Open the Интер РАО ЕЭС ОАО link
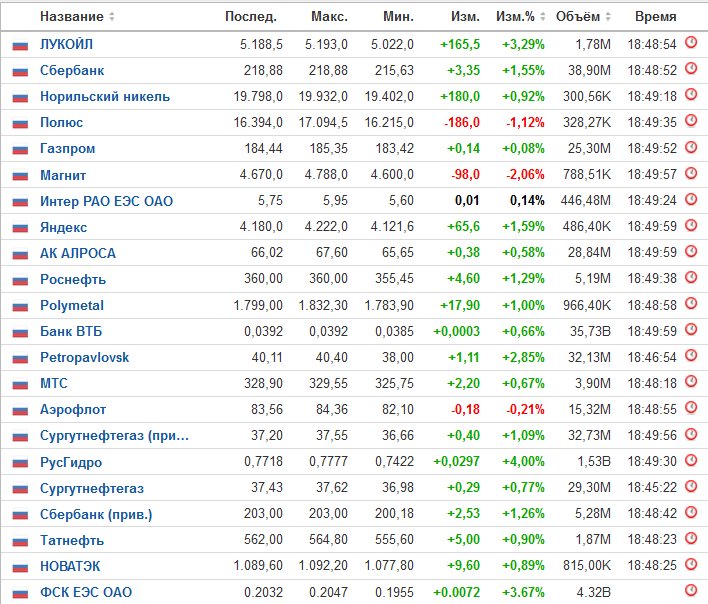Screen dimensions: 708x604 pyautogui.click(x=106, y=201)
